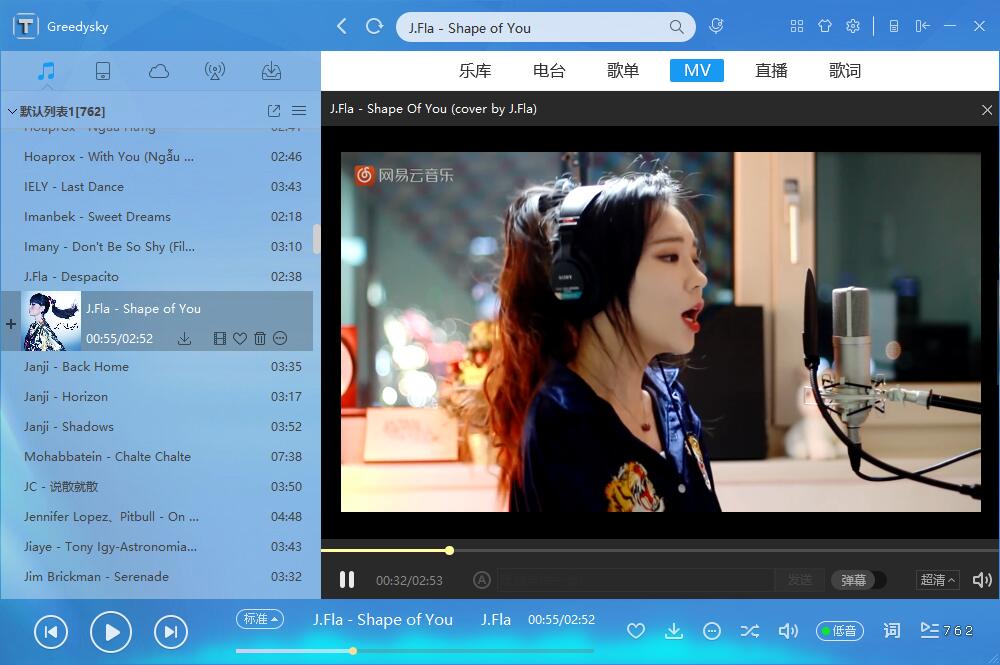Open the local download manager icon
The image size is (1000, 665).
(x=270, y=71)
